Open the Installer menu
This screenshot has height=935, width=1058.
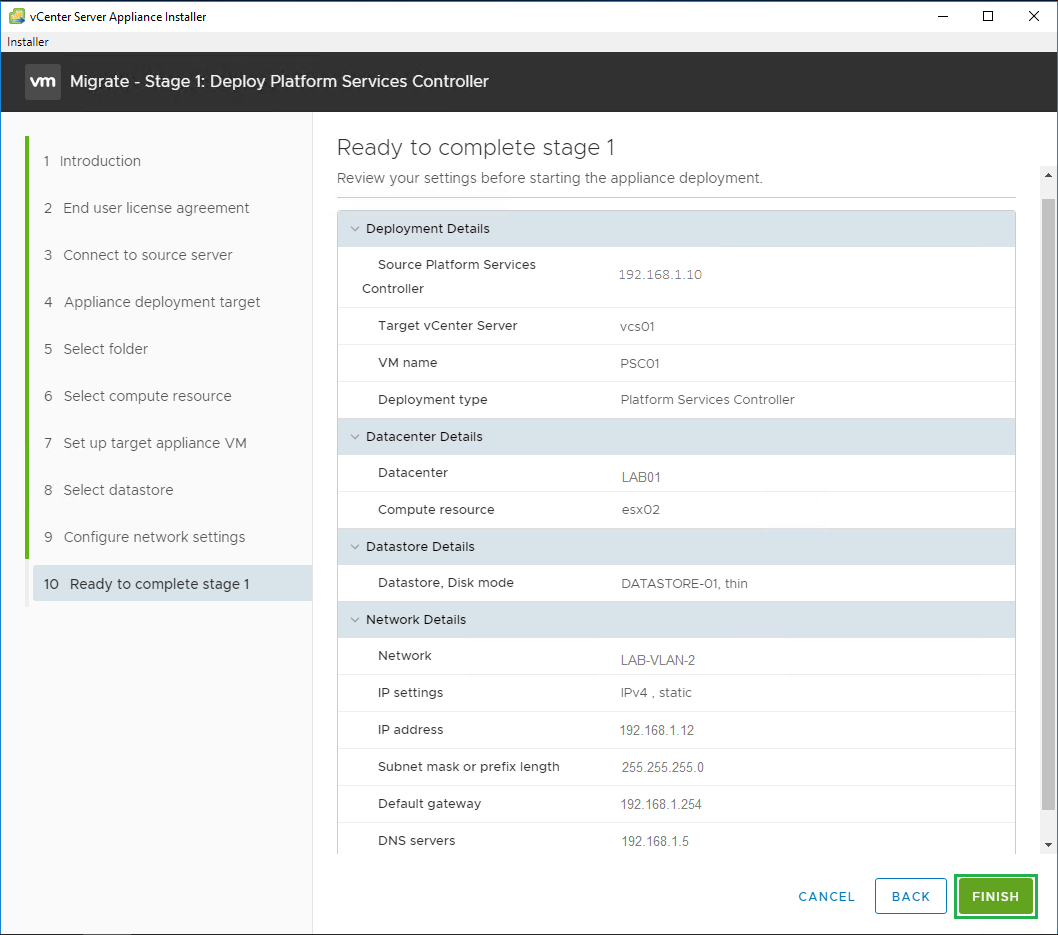[28, 42]
